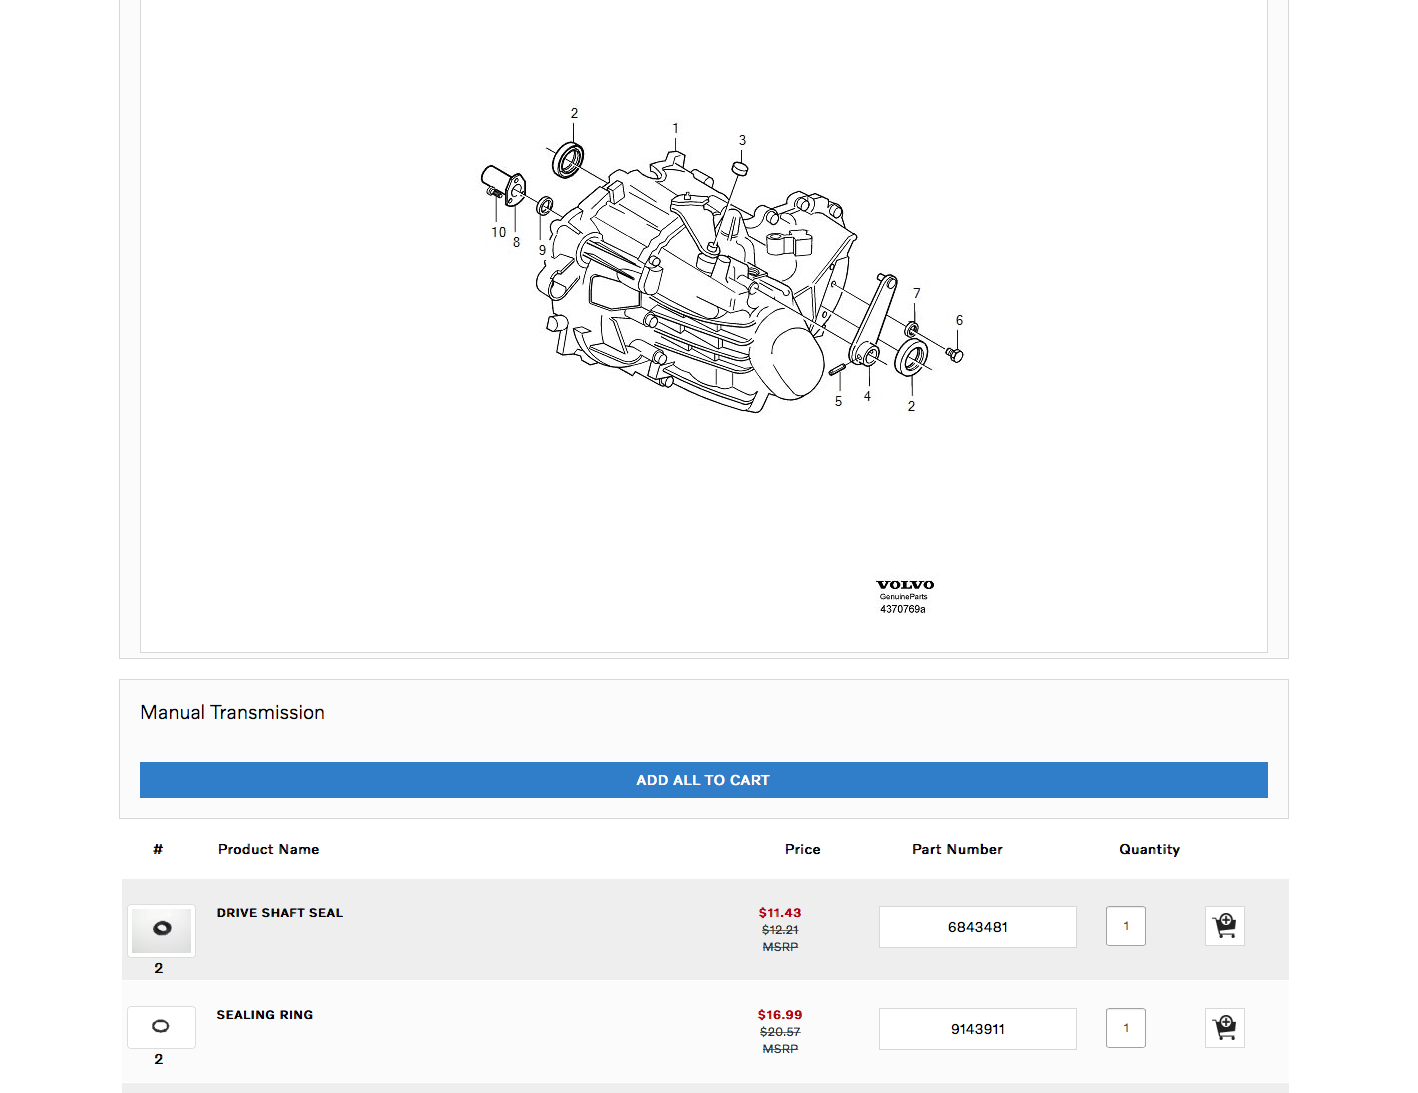This screenshot has height=1093, width=1418.
Task: Click callout number 5 in the diagram
Action: (838, 402)
